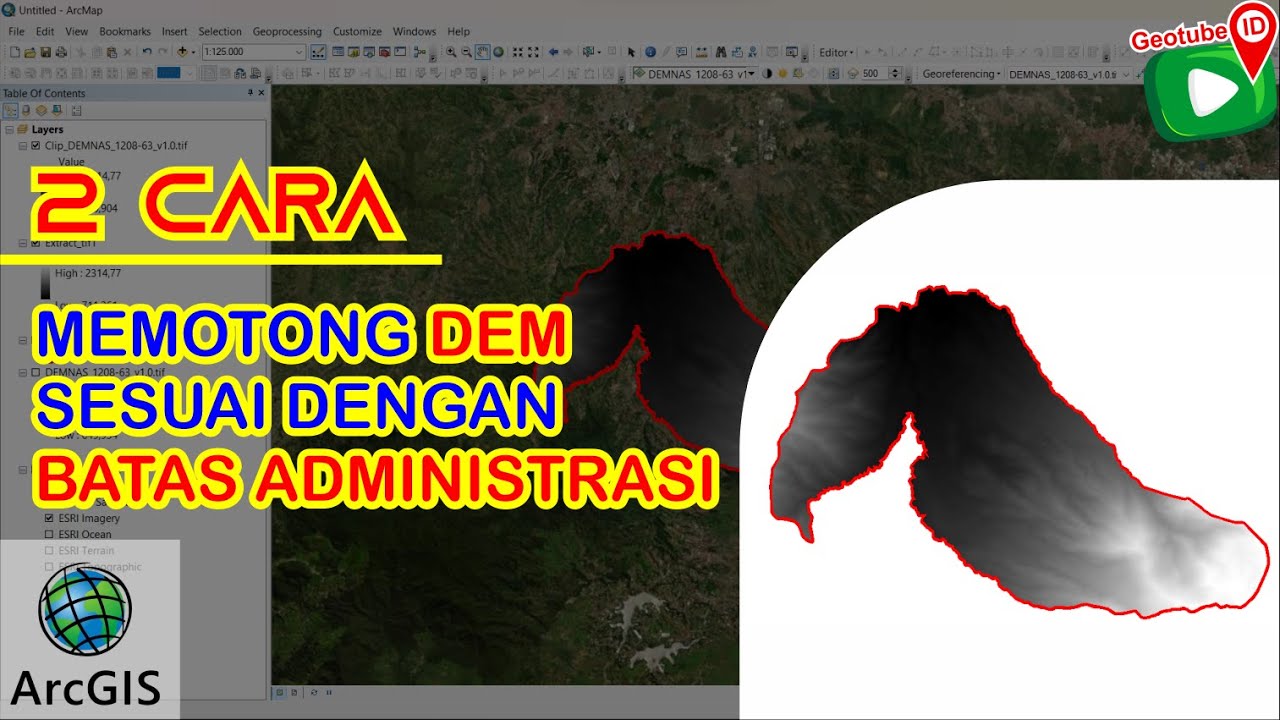Open the Windows menu

pos(414,32)
